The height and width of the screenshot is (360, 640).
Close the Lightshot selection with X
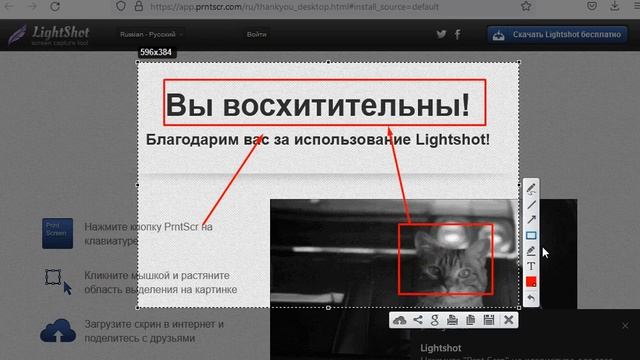pos(509,320)
